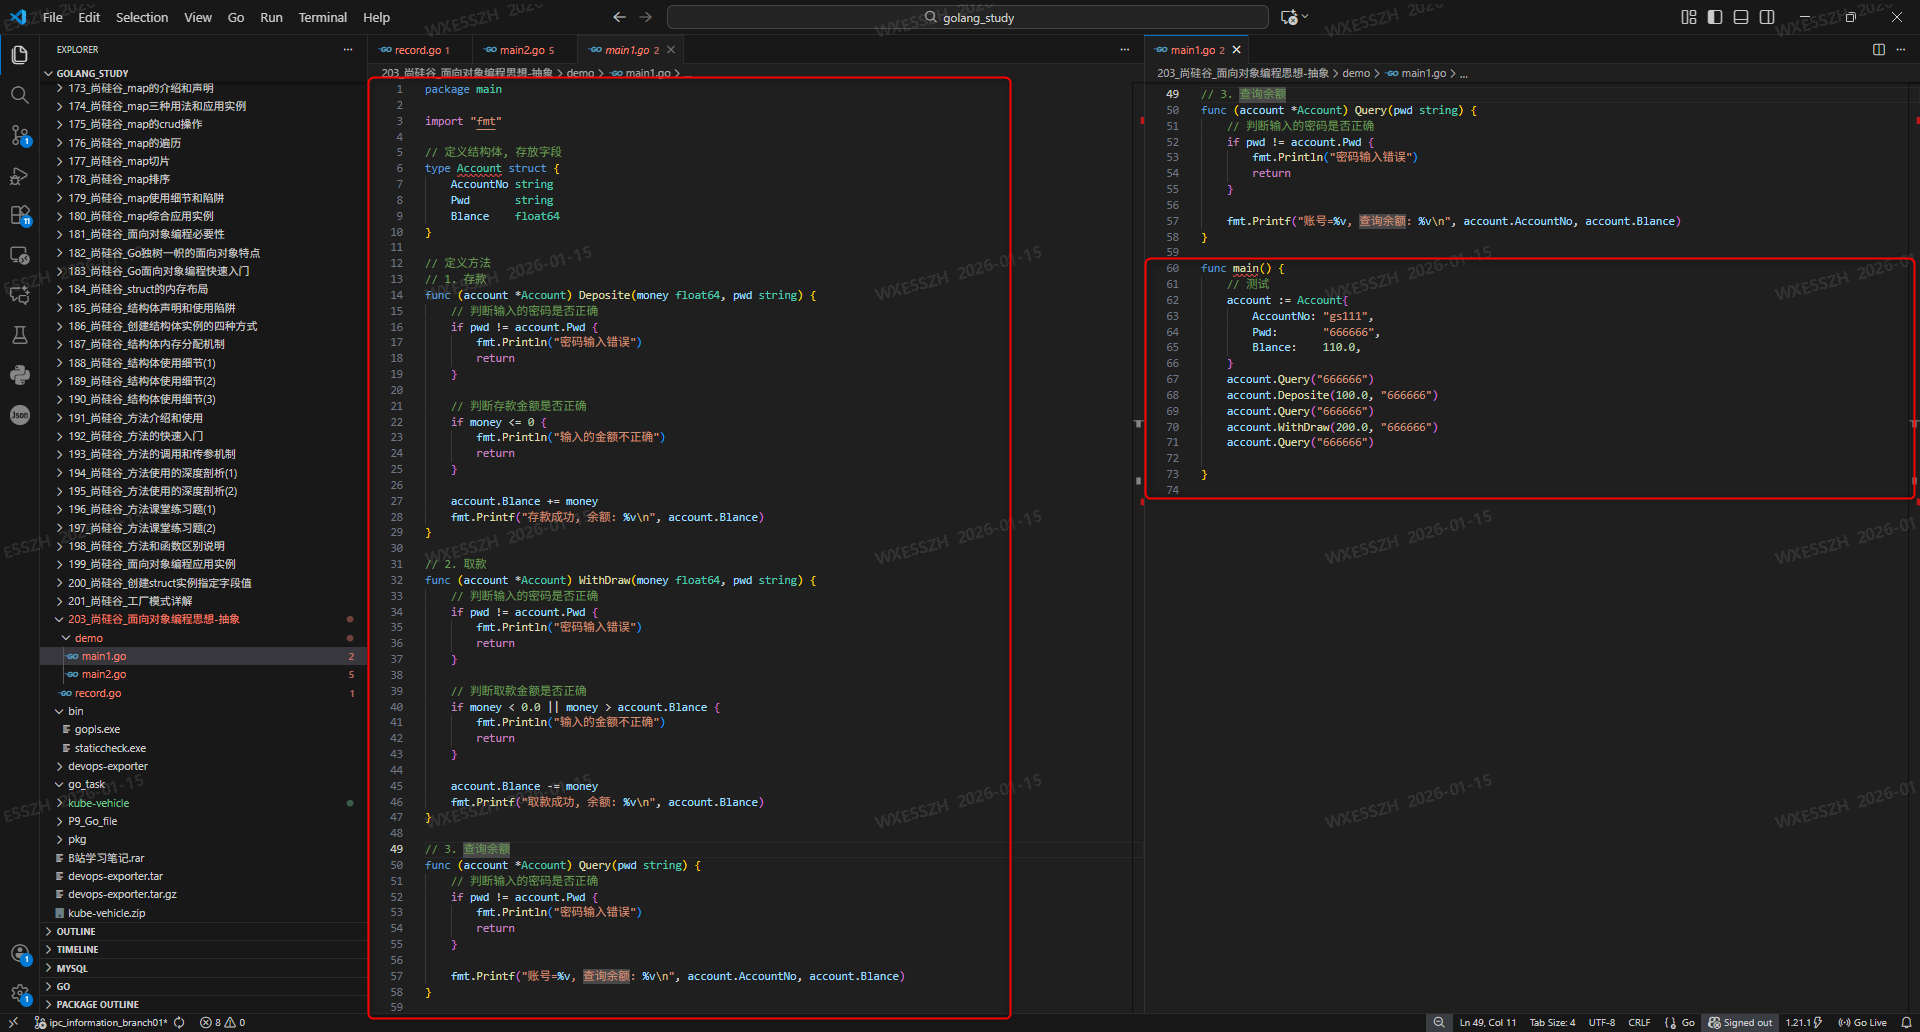1920x1032 pixels.
Task: Click the Signed out Copilot status
Action: (x=1740, y=1022)
